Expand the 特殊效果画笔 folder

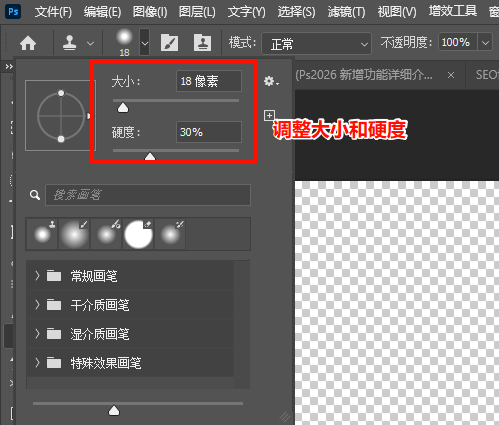37,362
